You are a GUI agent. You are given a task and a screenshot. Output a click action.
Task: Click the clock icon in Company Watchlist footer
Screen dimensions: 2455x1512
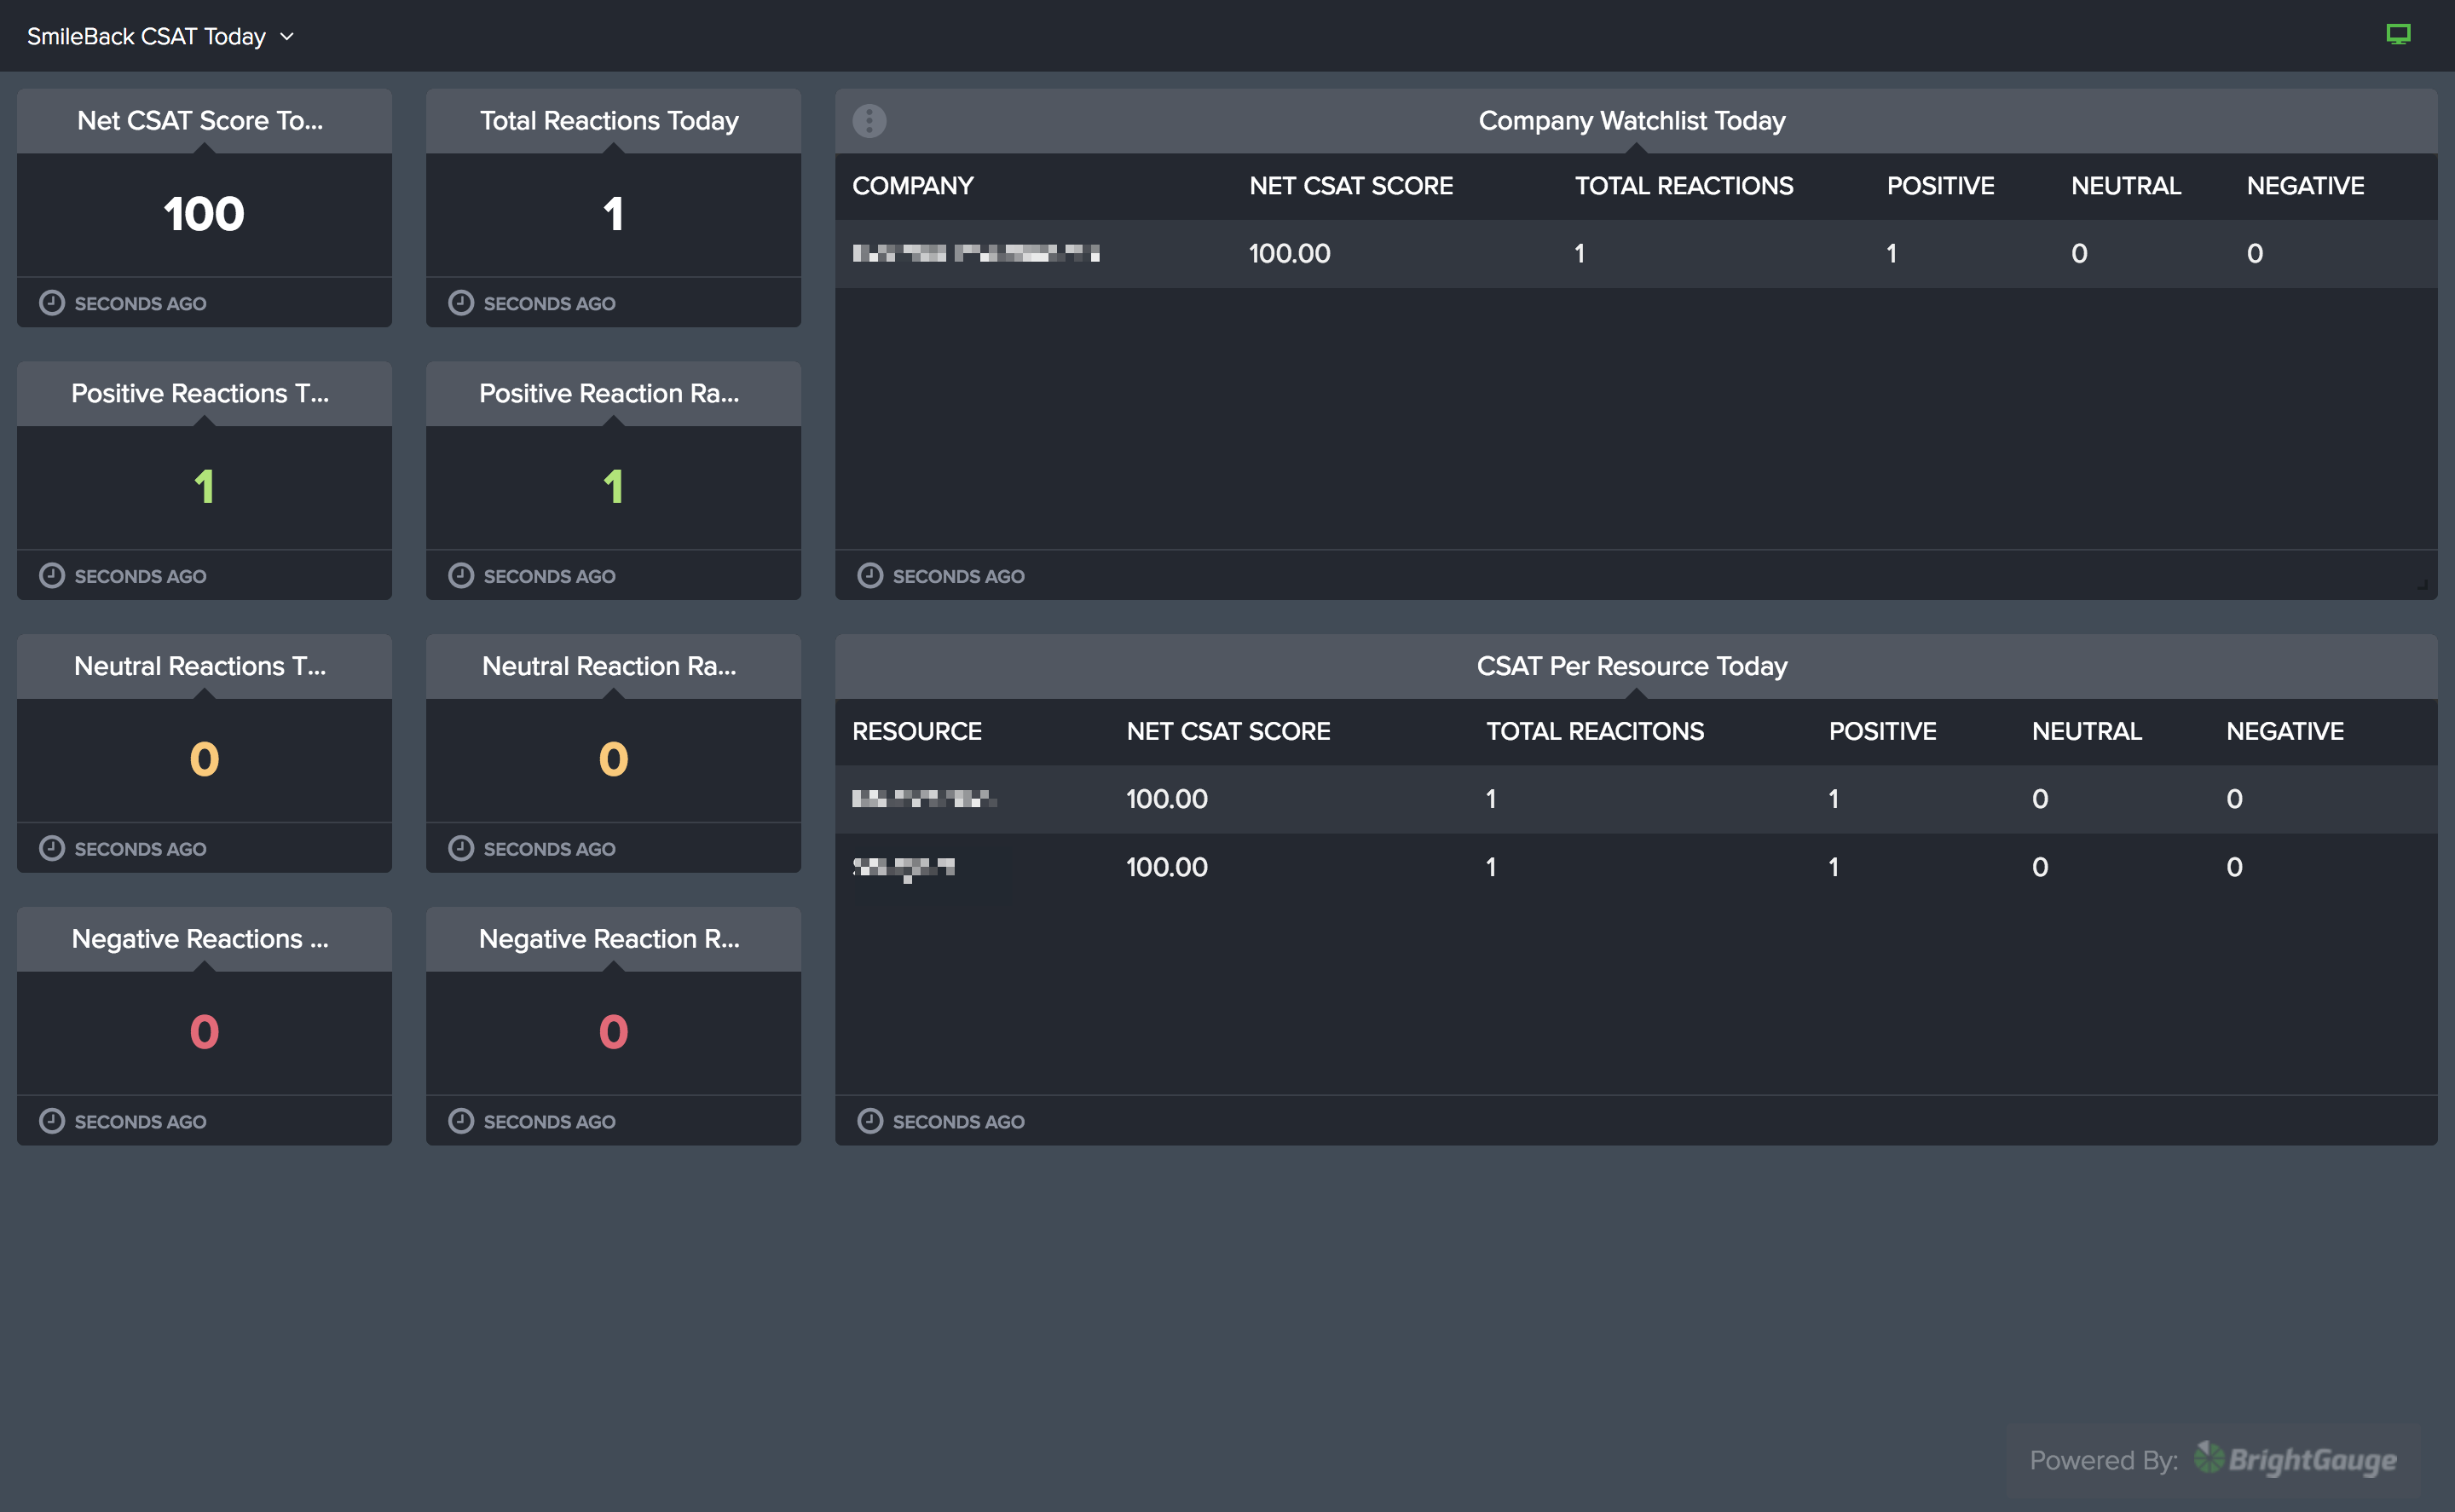click(x=870, y=576)
